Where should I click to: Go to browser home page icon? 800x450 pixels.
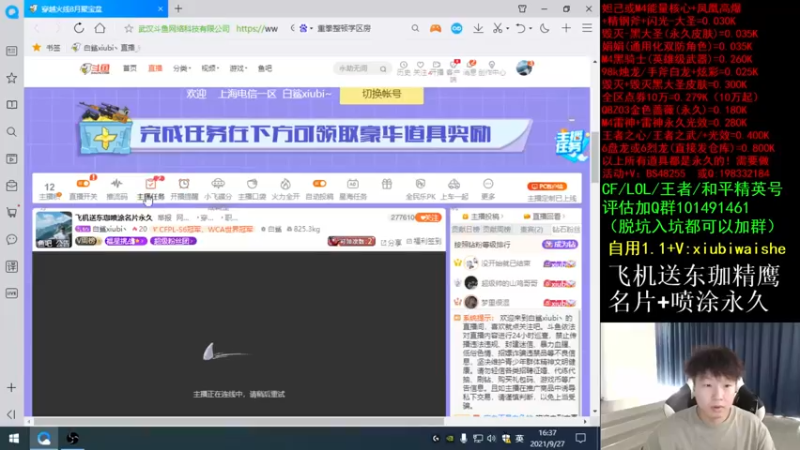pyautogui.click(x=100, y=28)
